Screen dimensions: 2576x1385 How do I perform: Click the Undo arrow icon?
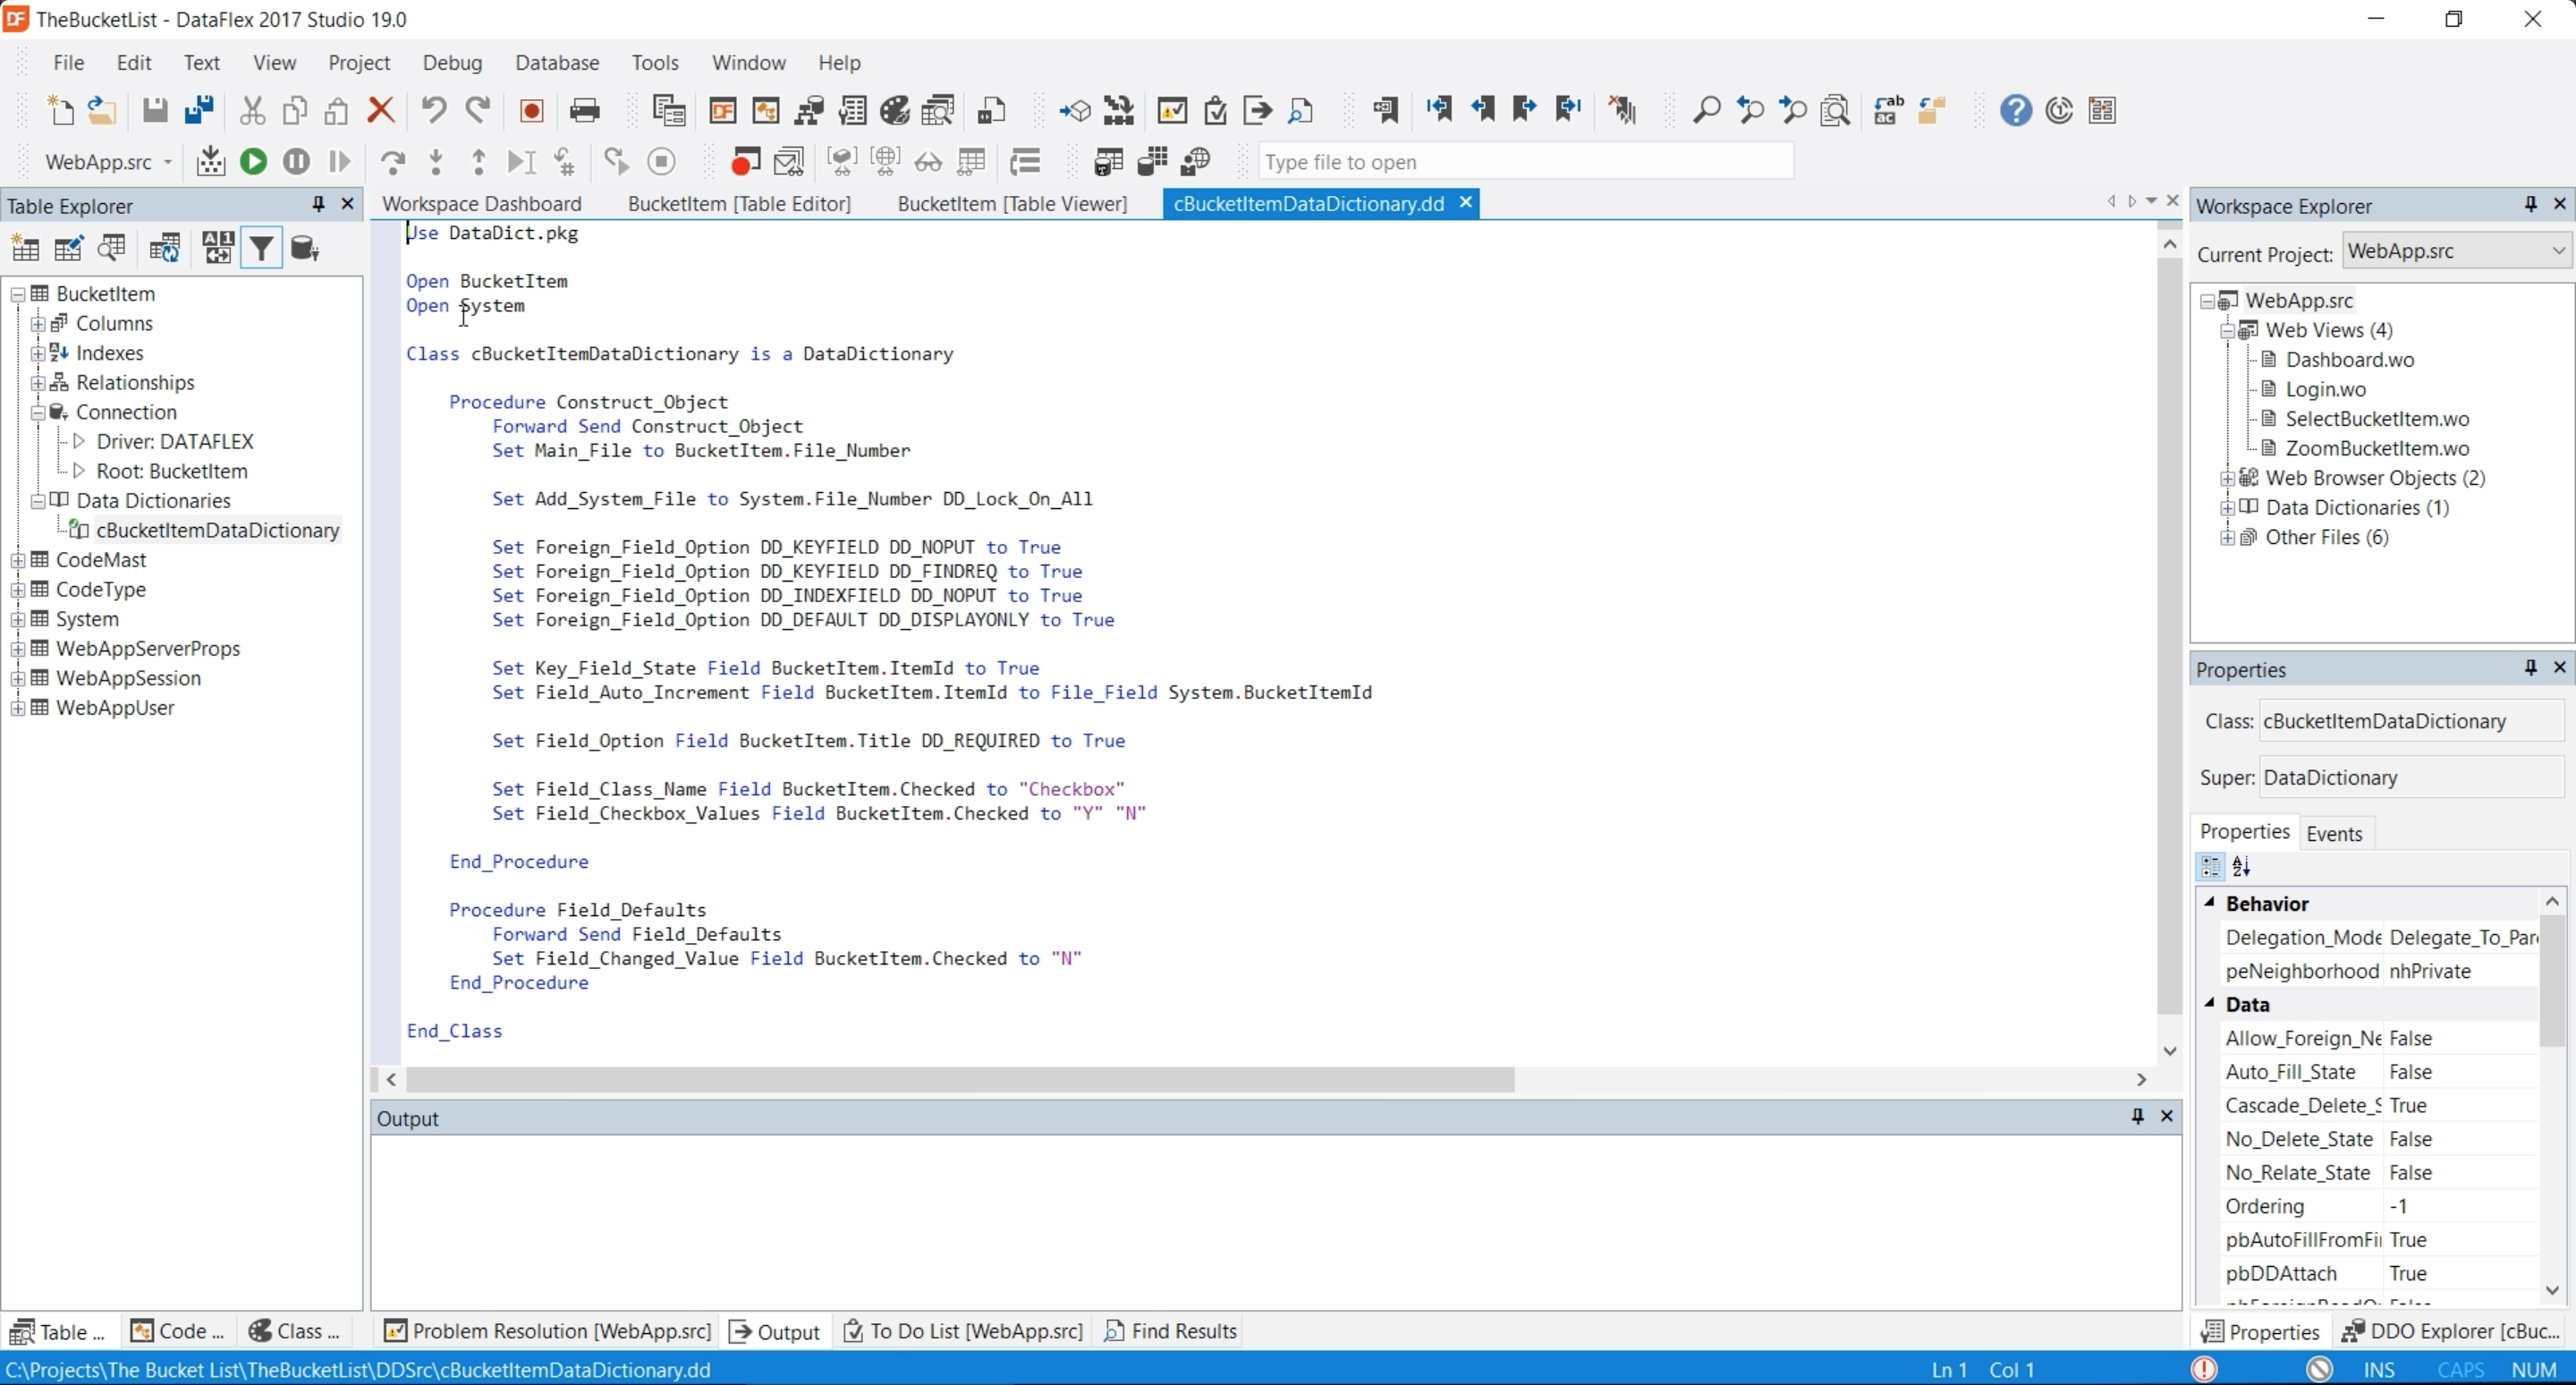(433, 110)
